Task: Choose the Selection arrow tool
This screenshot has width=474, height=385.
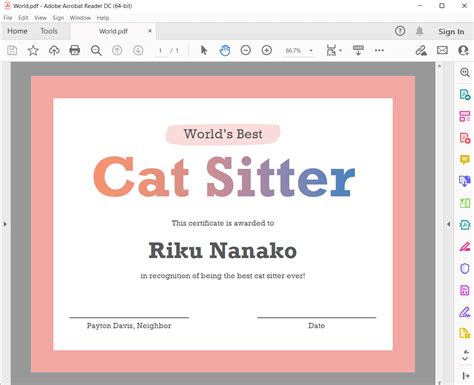Action: (x=204, y=50)
